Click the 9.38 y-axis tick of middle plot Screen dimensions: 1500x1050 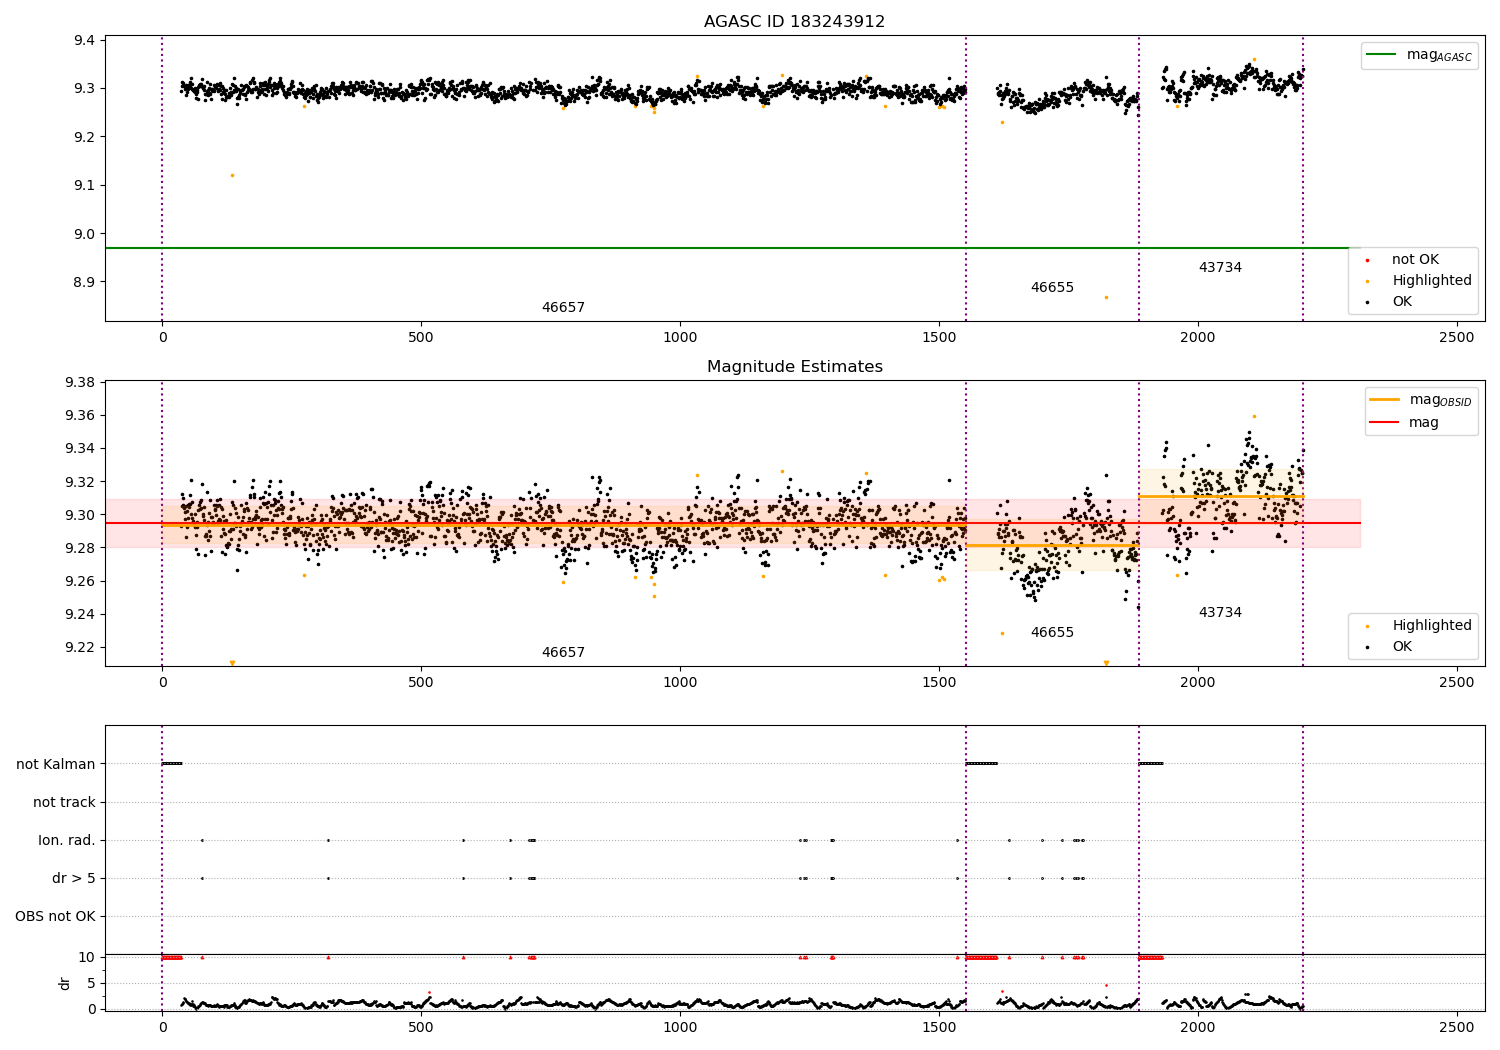(79, 383)
